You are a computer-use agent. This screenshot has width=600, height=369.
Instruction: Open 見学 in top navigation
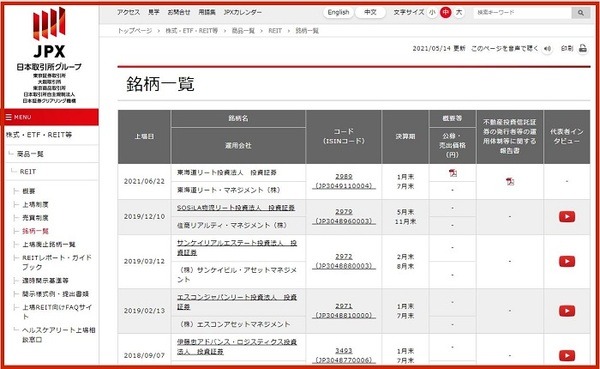(x=154, y=12)
